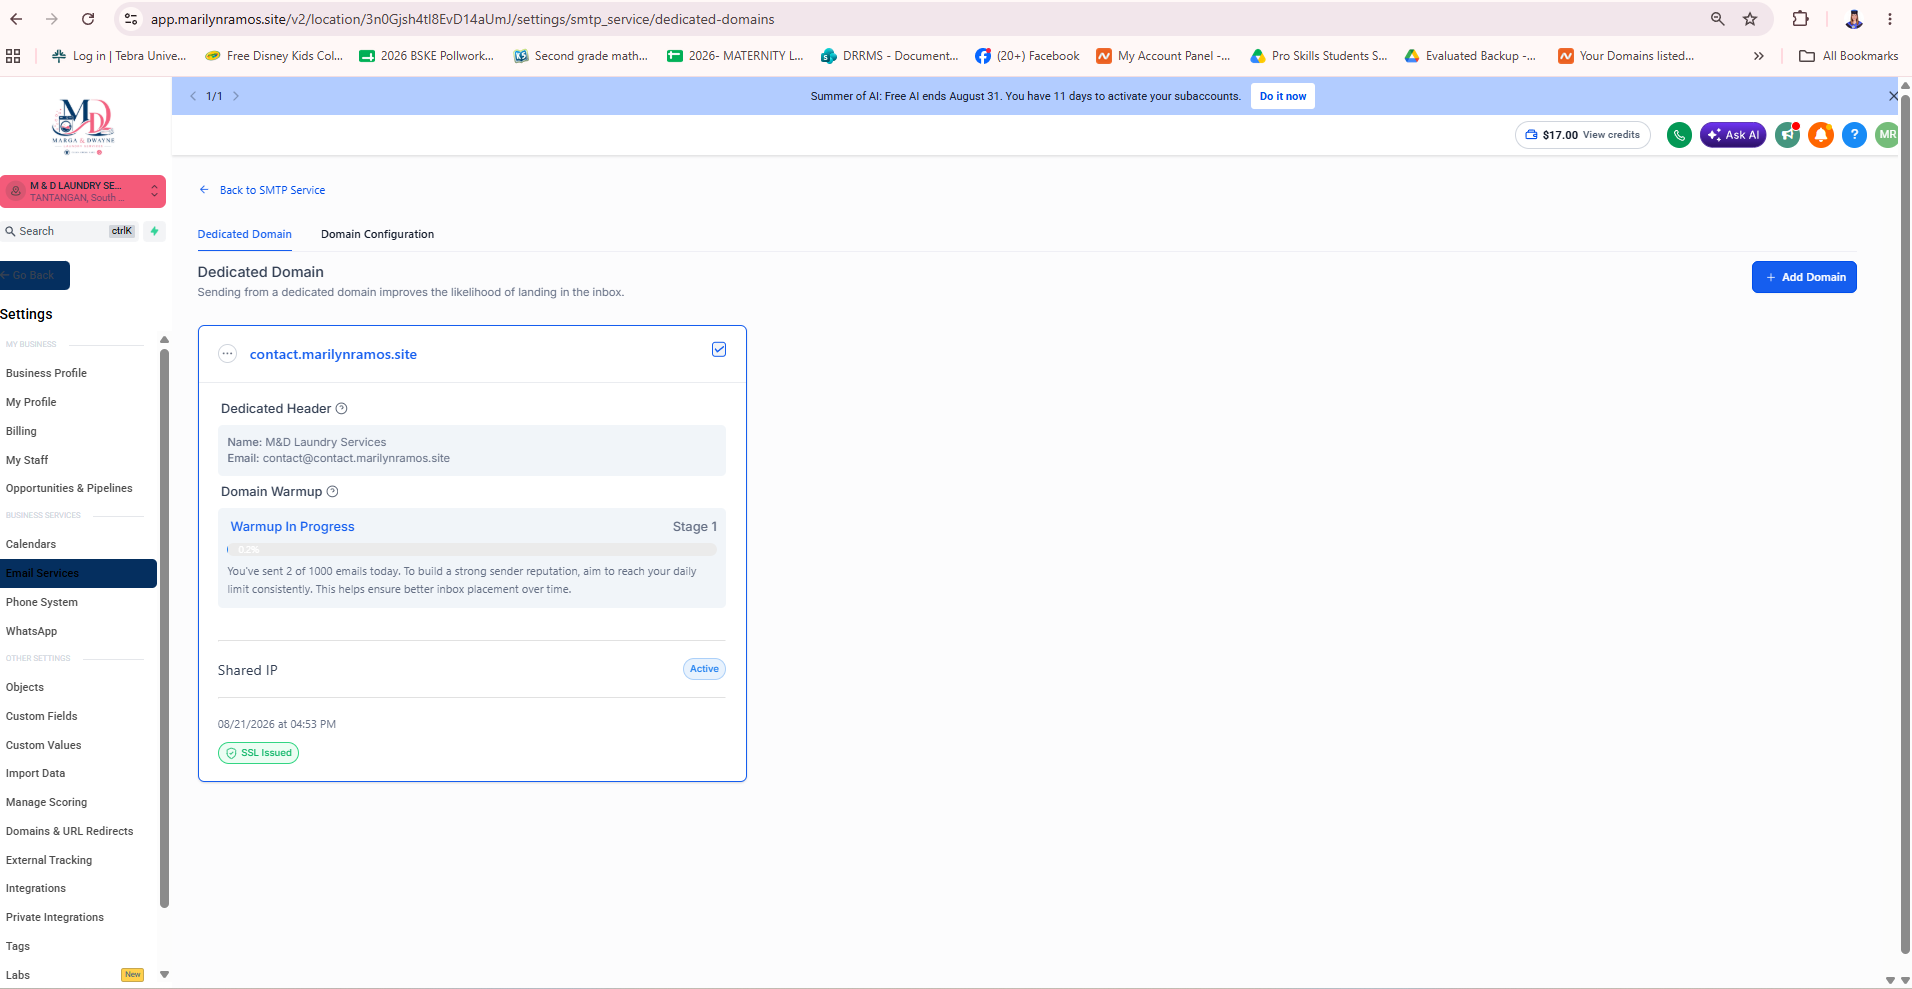View credits for $17.00 balance

pos(1584,135)
